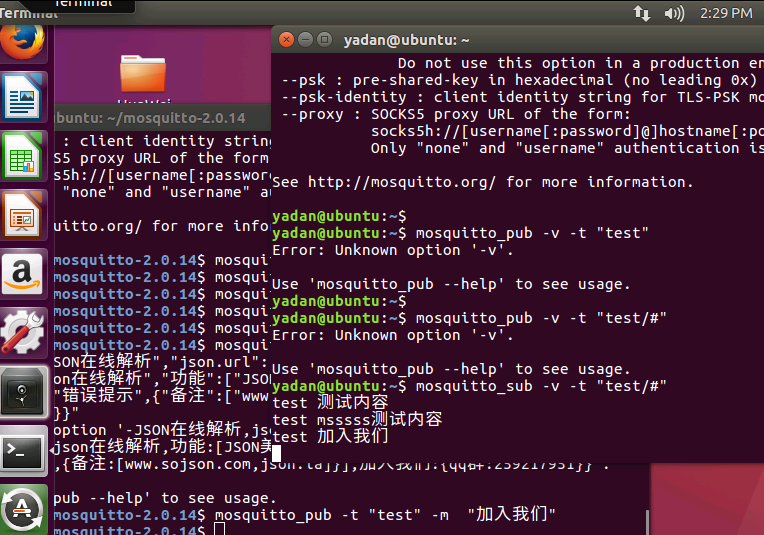Launch LibreOffice Calc spreadsheet app
The width and height of the screenshot is (764, 535).
pos(22,156)
